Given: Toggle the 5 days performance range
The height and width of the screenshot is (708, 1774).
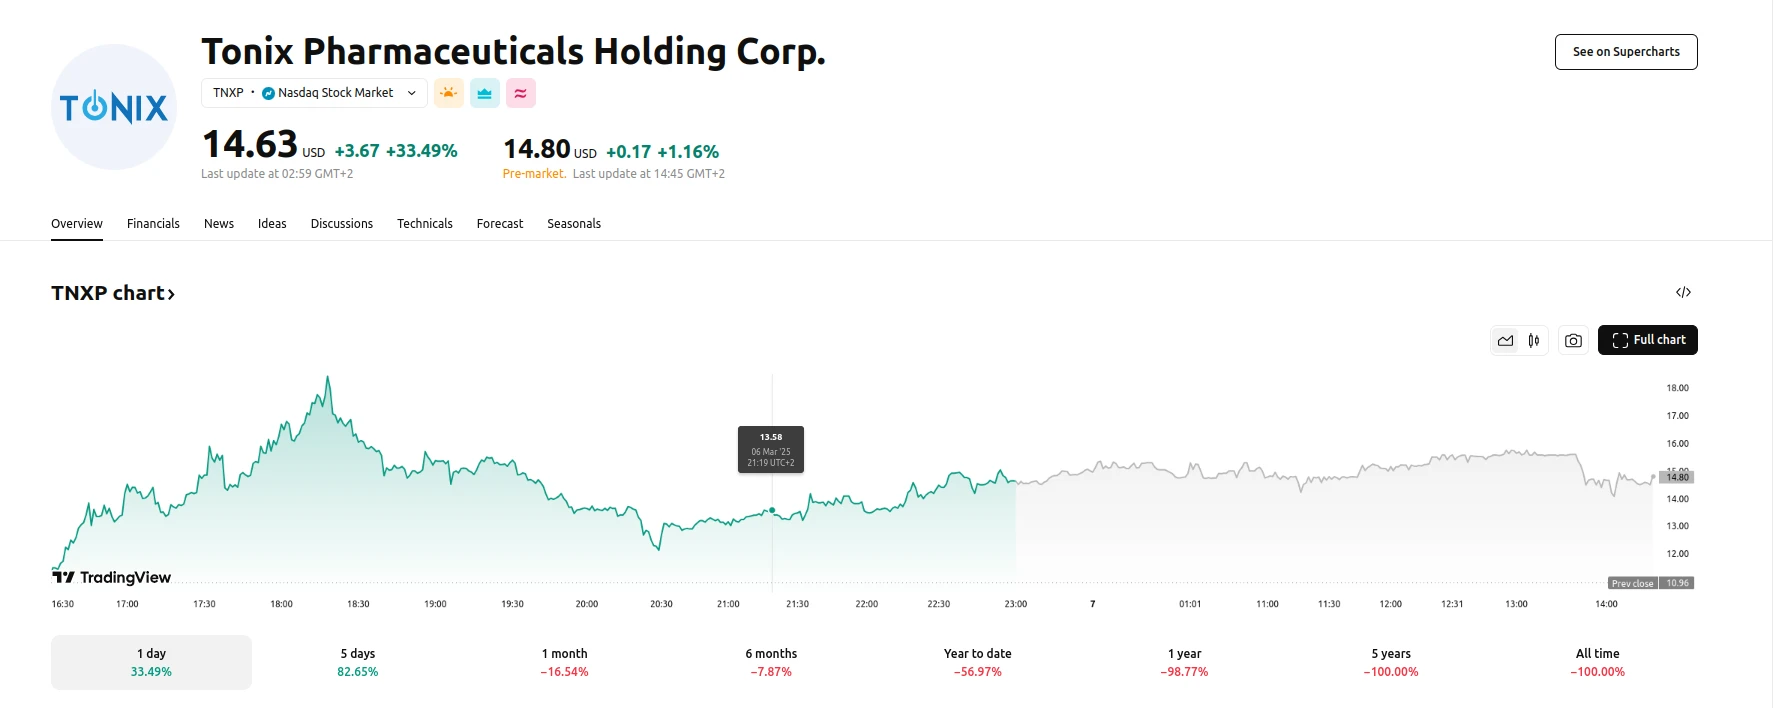Looking at the screenshot, I should click(358, 661).
